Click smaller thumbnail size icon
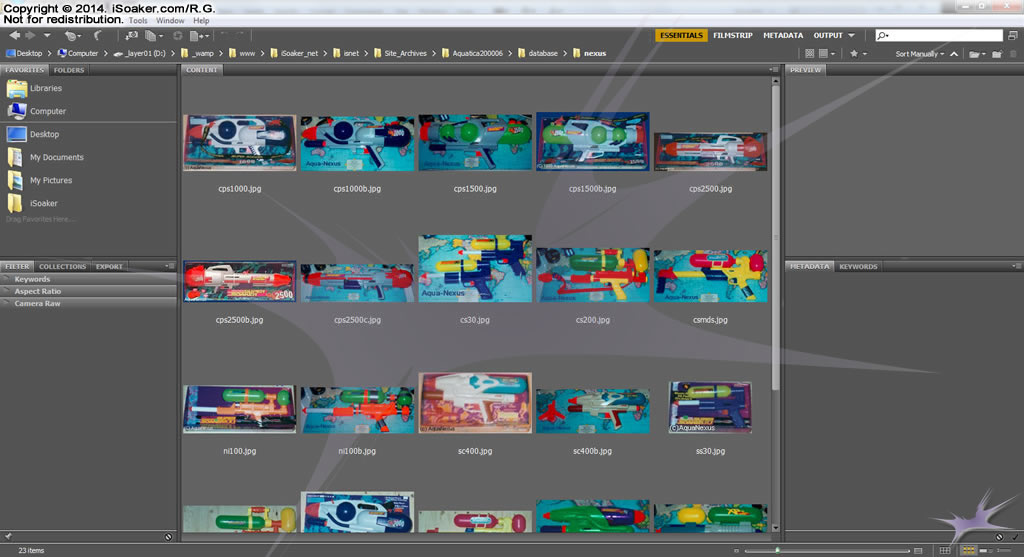 736,550
